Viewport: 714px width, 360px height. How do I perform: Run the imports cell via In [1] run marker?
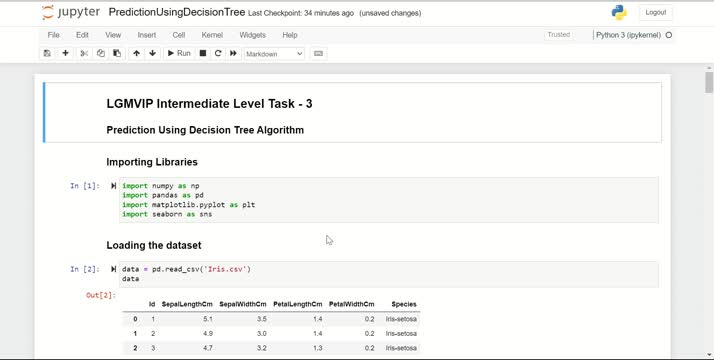pyautogui.click(x=113, y=186)
